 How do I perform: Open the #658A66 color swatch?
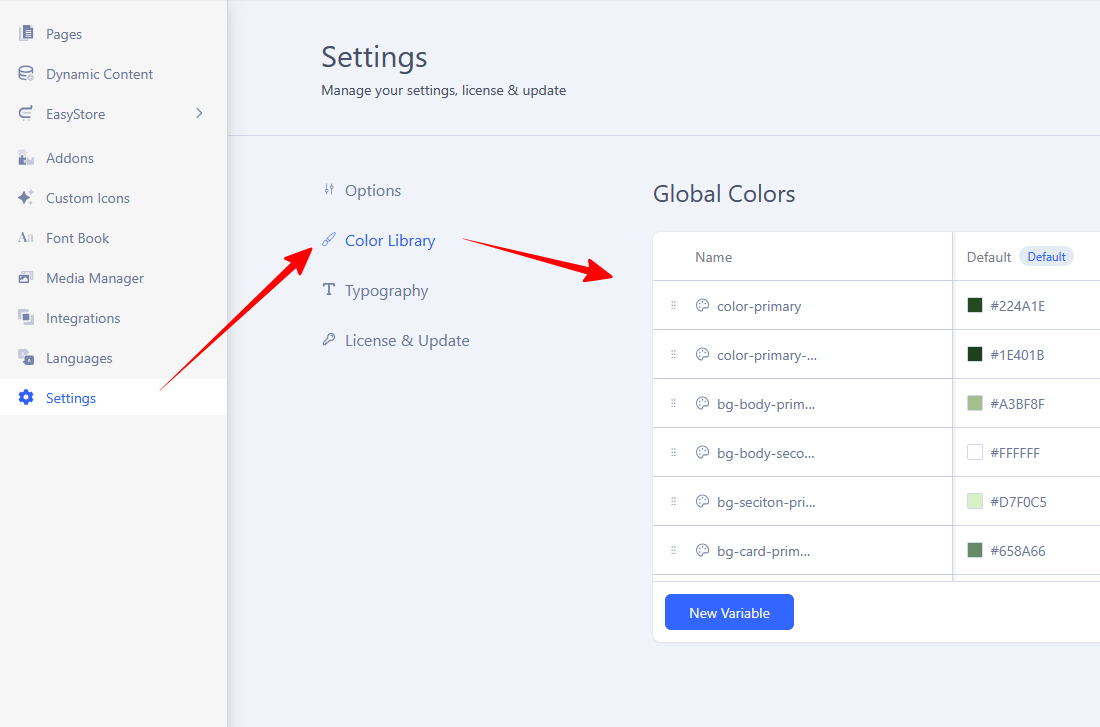click(x=975, y=550)
